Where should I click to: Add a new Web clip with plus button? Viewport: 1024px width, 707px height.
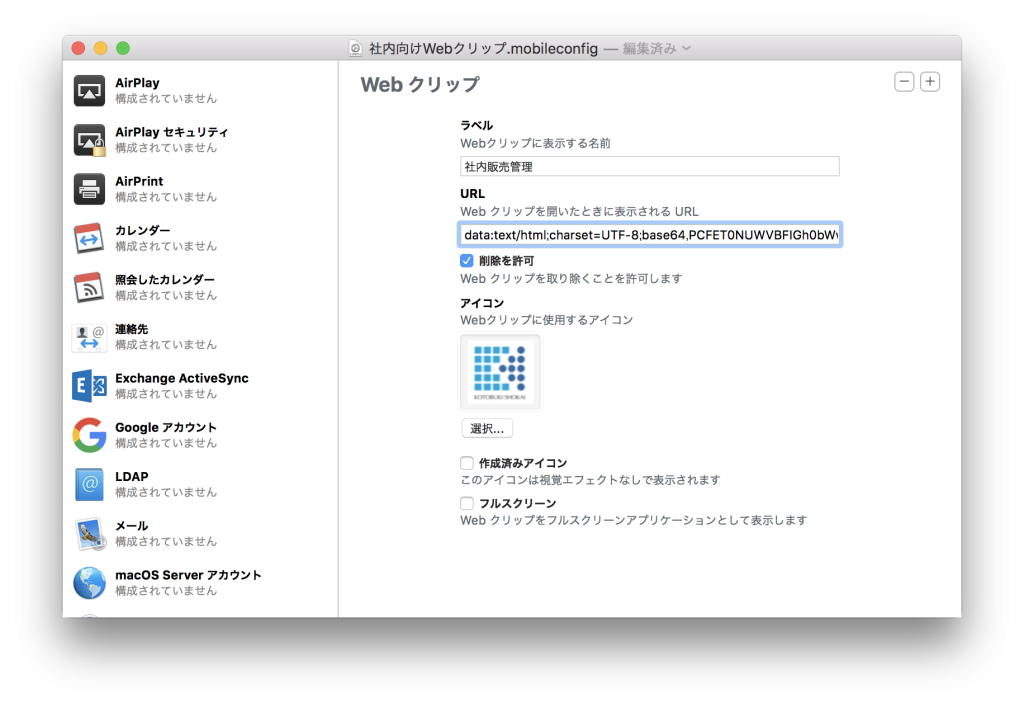[x=930, y=82]
